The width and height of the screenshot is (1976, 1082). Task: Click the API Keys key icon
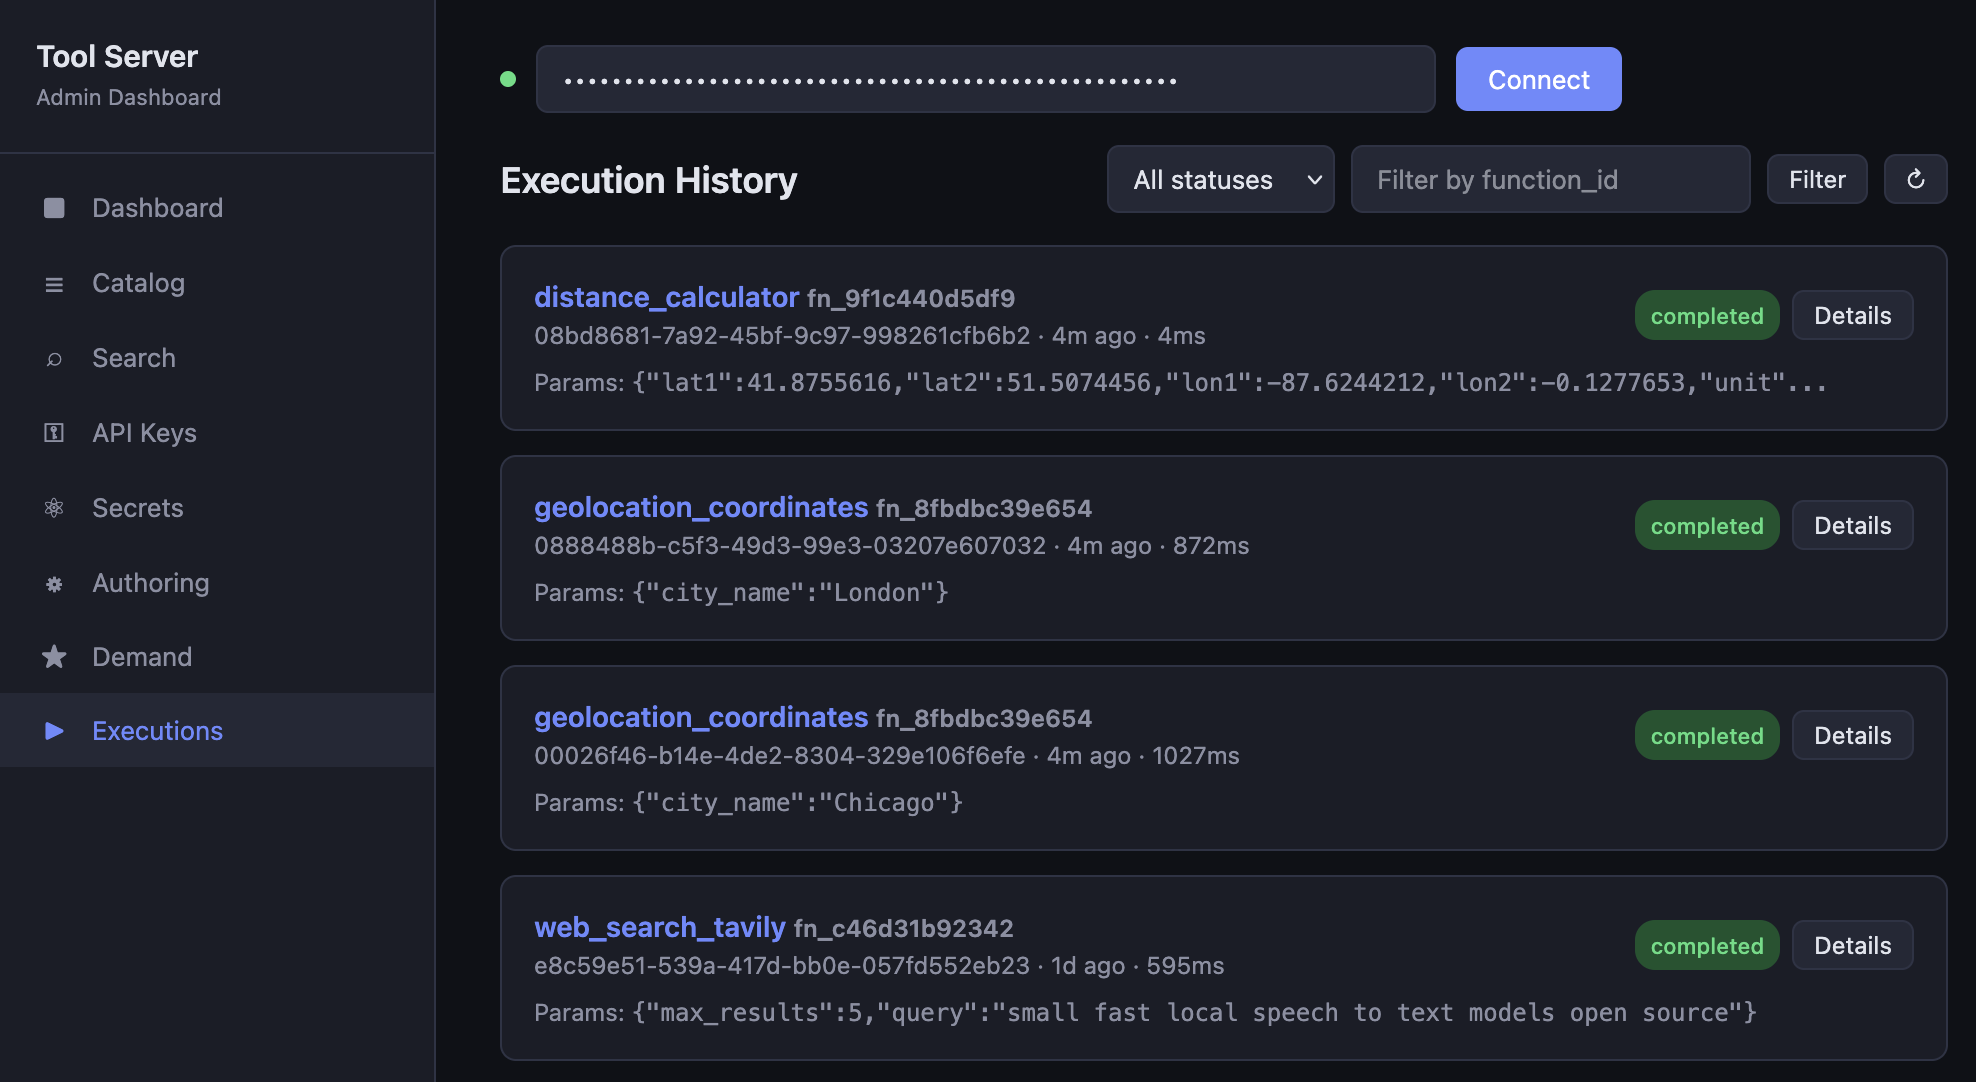54,433
